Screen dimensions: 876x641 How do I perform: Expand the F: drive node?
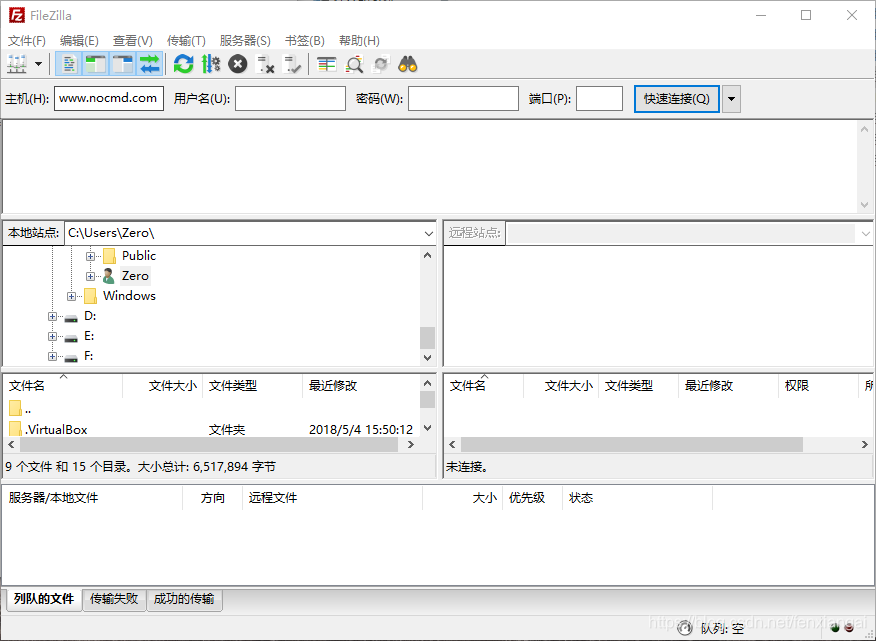(52, 357)
